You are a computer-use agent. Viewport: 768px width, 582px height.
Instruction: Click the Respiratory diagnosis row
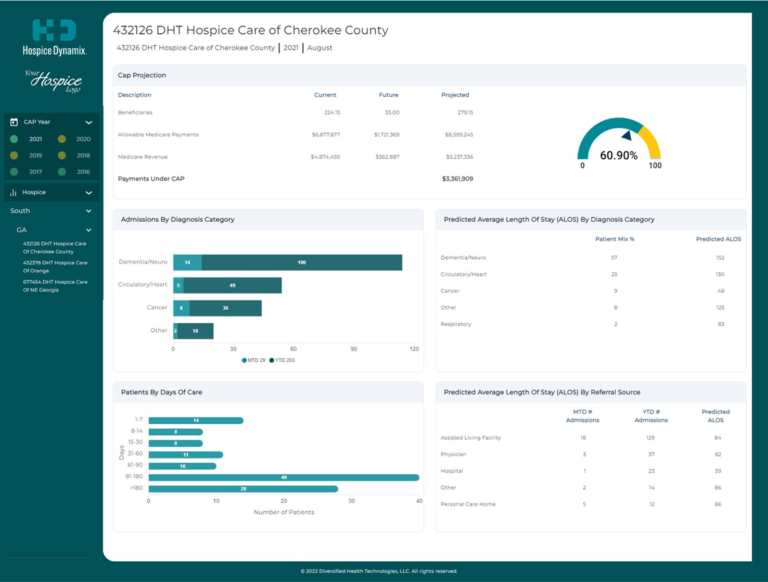pos(590,324)
